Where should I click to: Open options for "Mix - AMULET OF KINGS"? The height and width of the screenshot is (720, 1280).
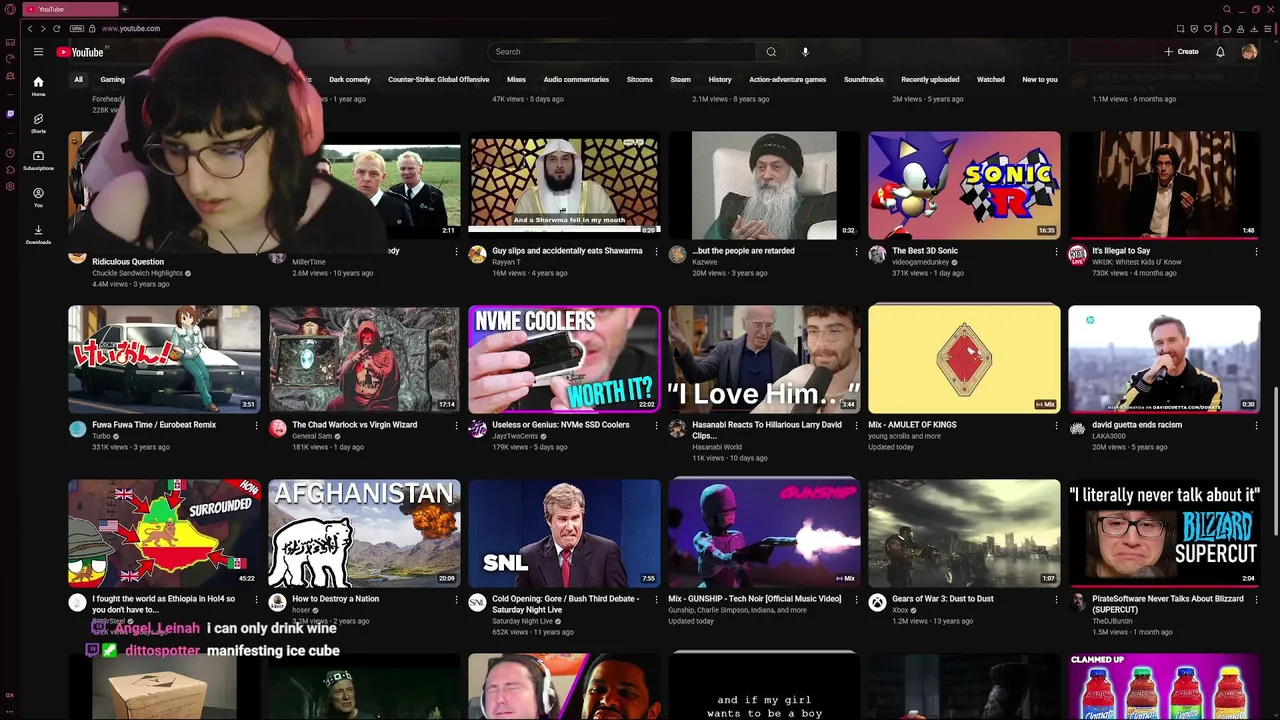pyautogui.click(x=1056, y=426)
